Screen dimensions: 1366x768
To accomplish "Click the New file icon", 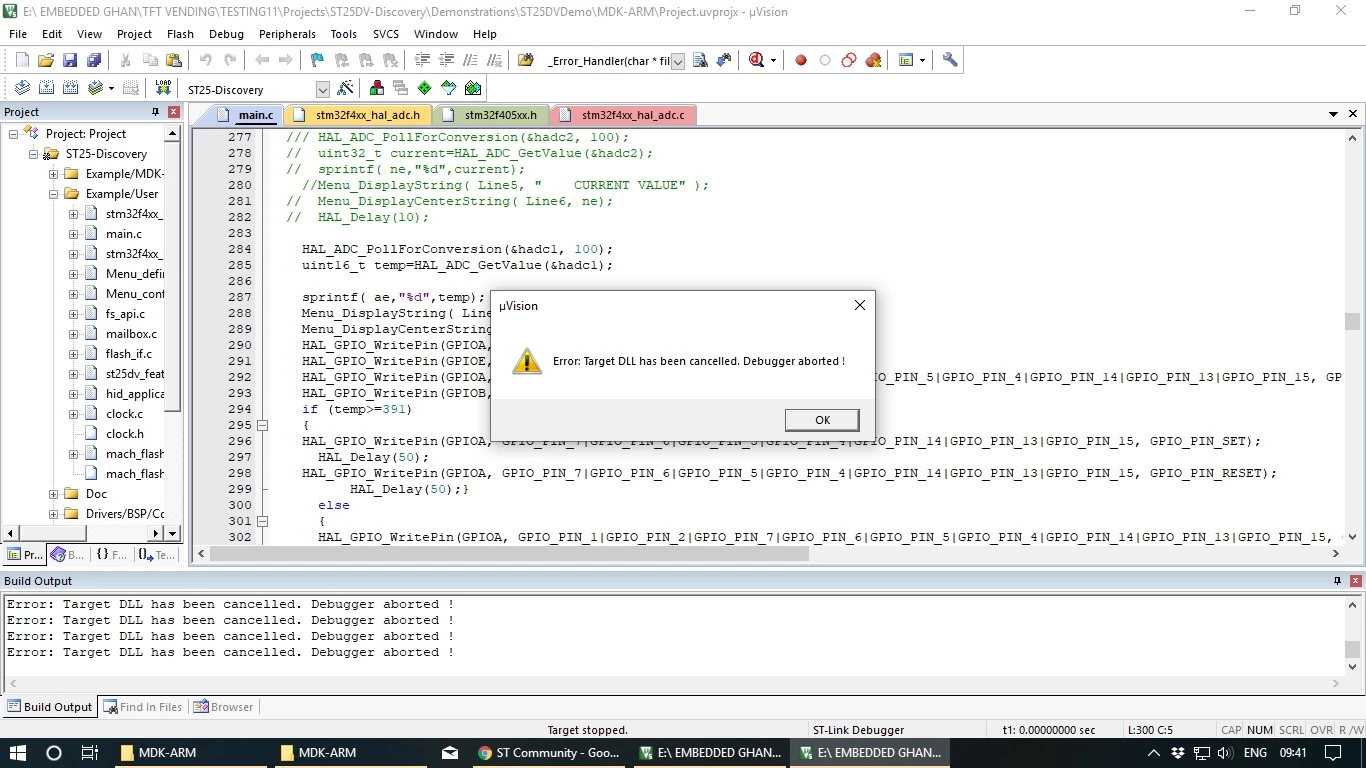I will 22,60.
